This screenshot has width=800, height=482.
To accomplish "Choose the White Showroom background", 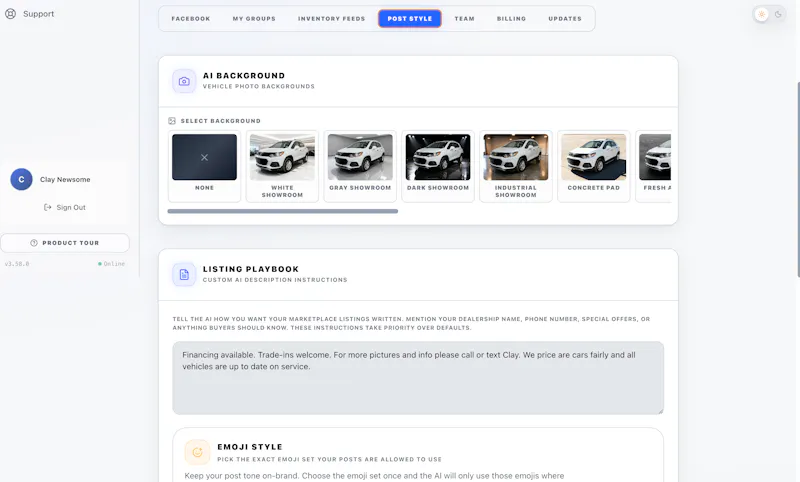I will pos(282,166).
